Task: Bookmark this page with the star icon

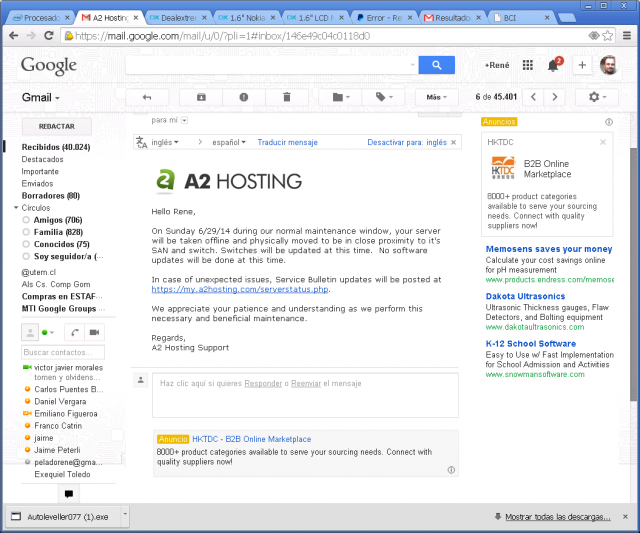Action: point(608,36)
